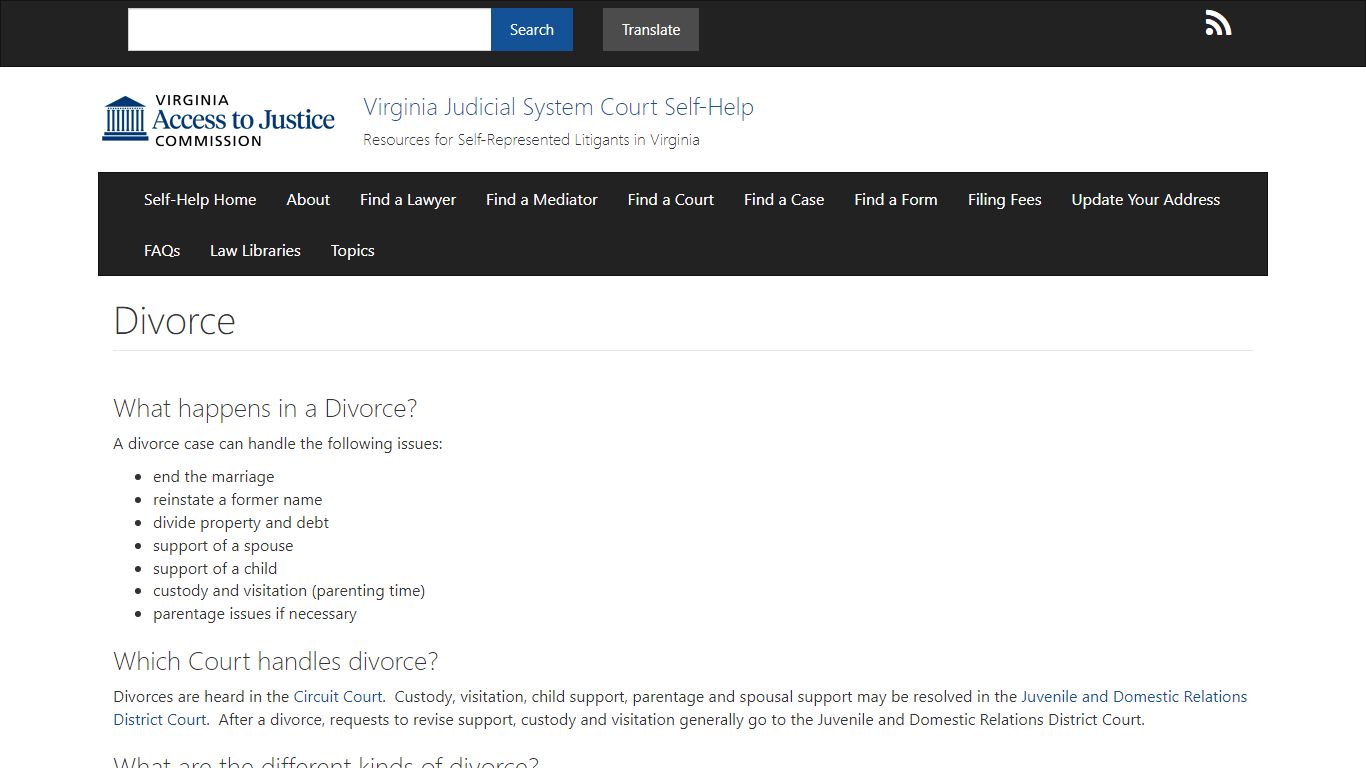Click 'custody and visitation (parenting time)' item

(289, 591)
